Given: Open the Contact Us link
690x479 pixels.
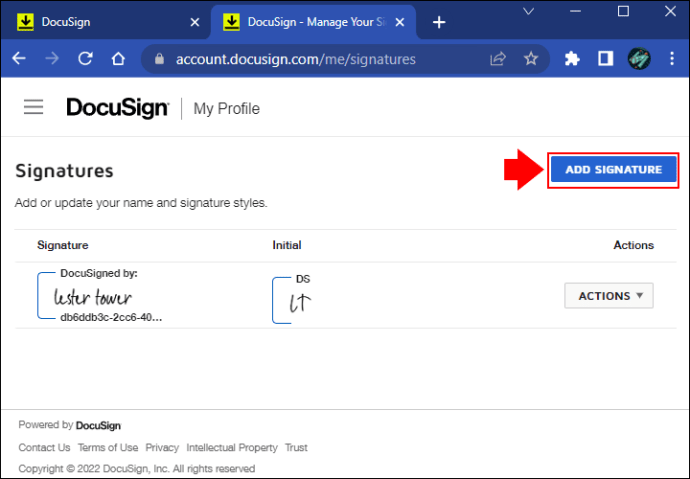Looking at the screenshot, I should coord(44,447).
